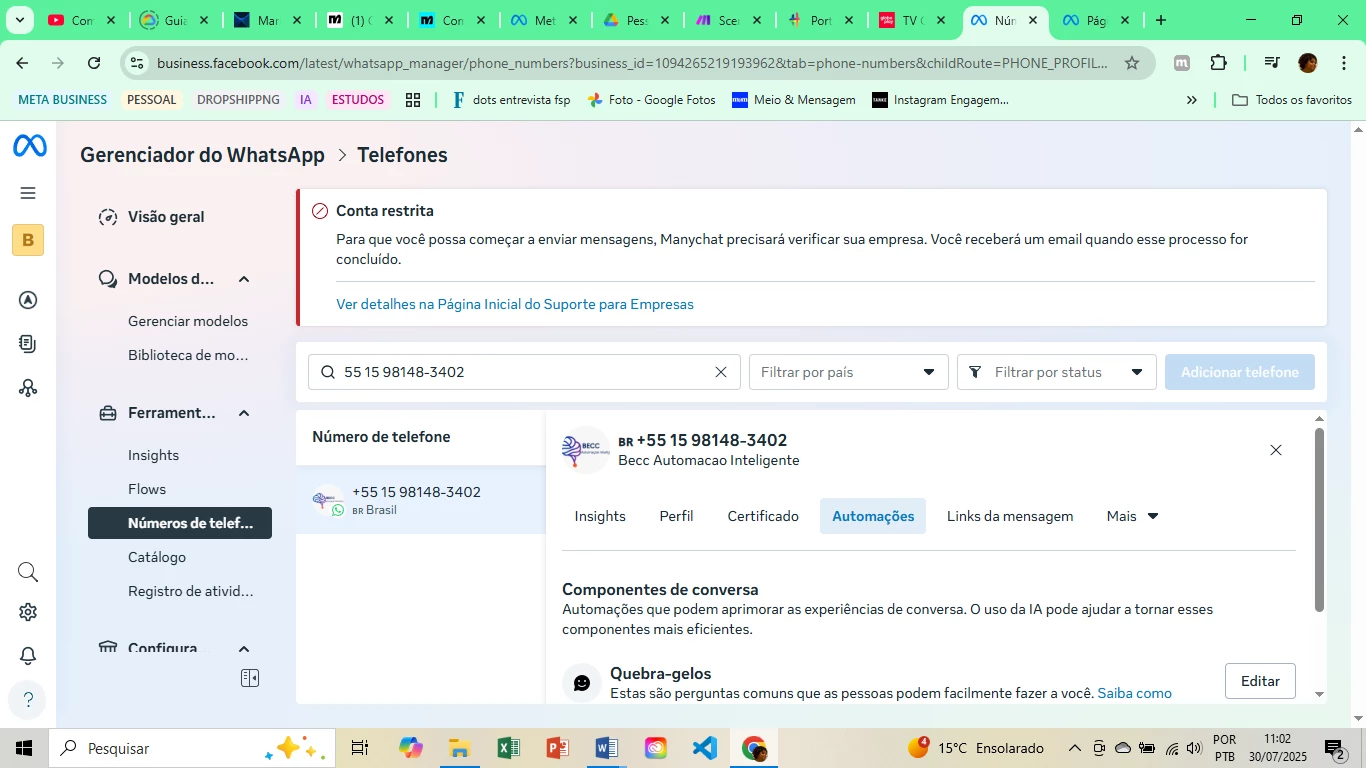Click the Meta logo icon
Screen dimensions: 1366x768
coord(29,146)
